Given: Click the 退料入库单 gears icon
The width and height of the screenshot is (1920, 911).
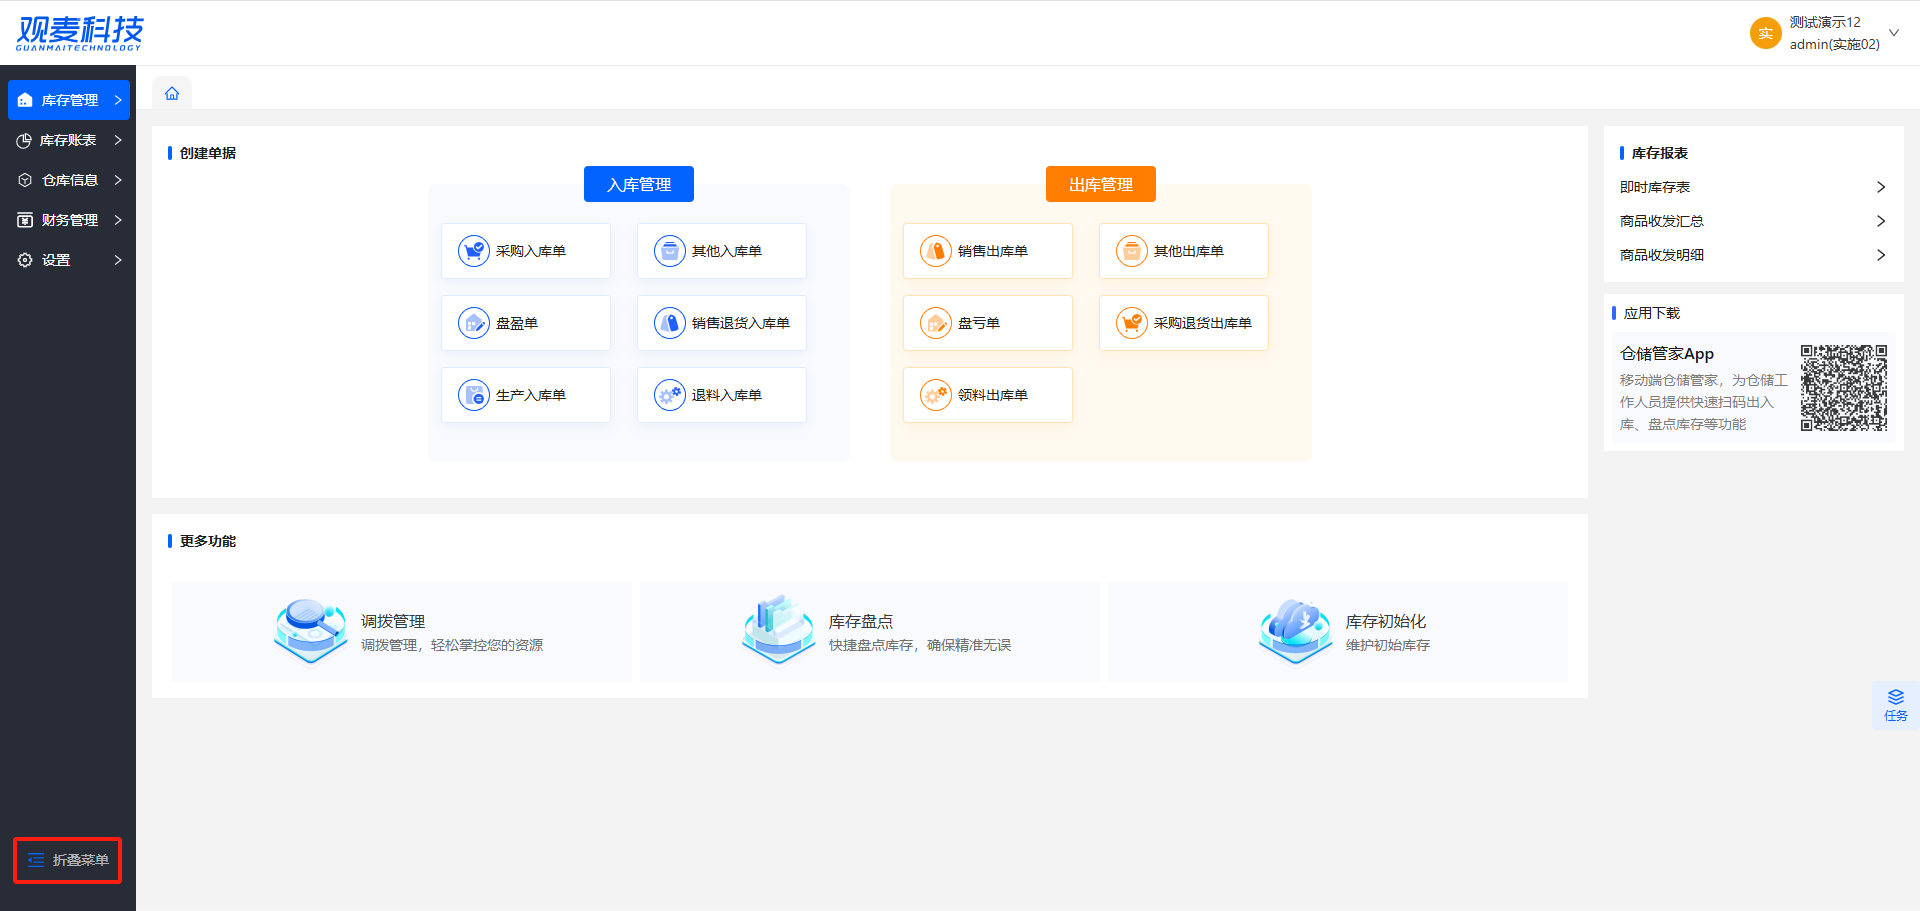Looking at the screenshot, I should [670, 395].
